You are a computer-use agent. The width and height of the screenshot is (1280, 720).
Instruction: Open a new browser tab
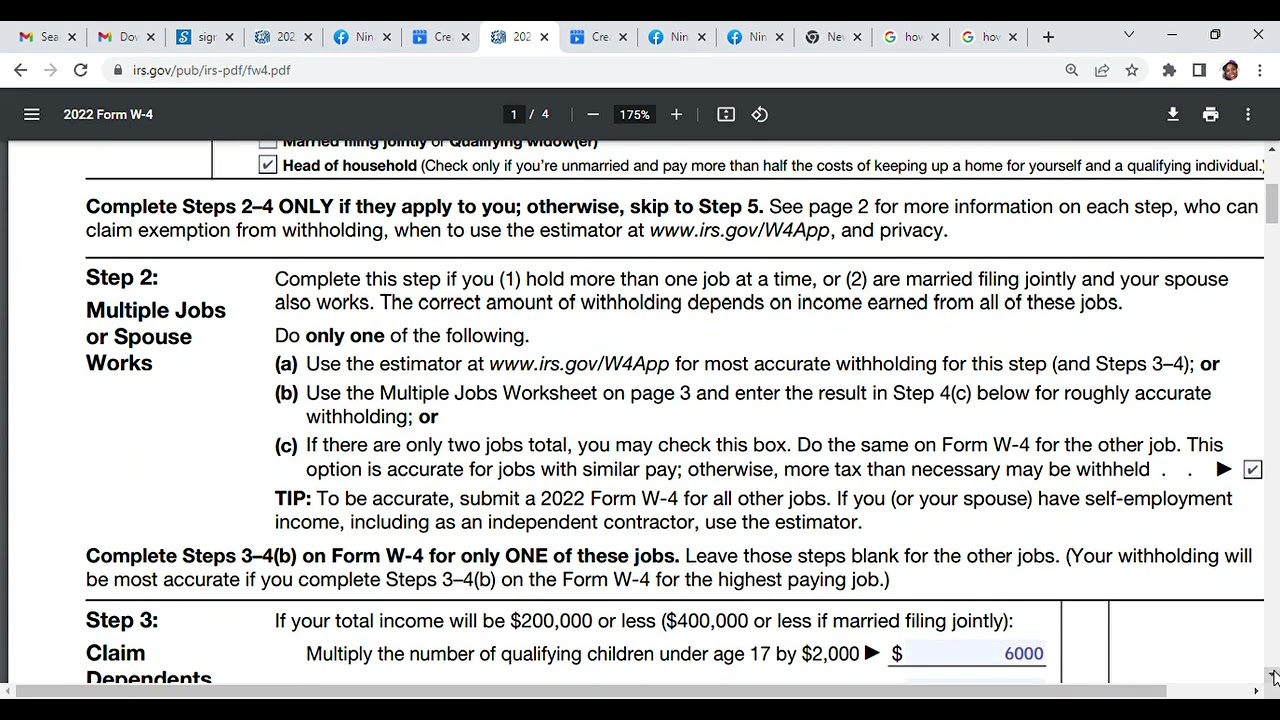pos(1048,37)
